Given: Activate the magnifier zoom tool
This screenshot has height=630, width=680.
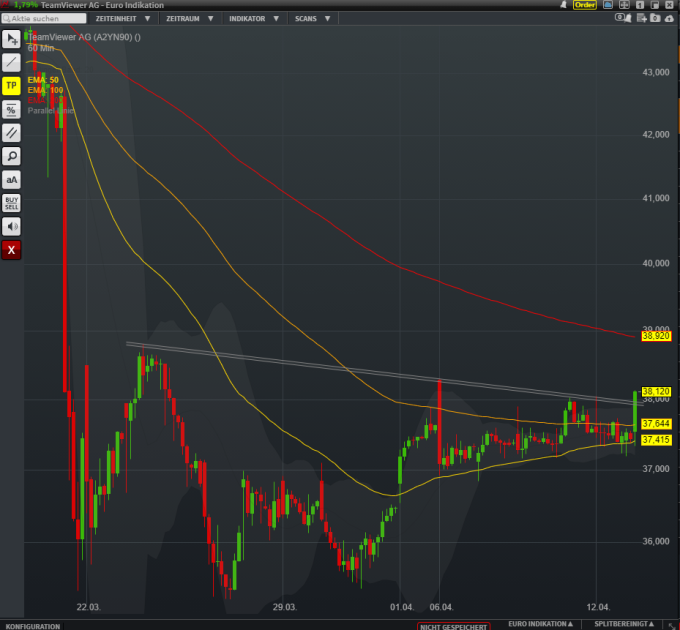Looking at the screenshot, I should point(11,156).
